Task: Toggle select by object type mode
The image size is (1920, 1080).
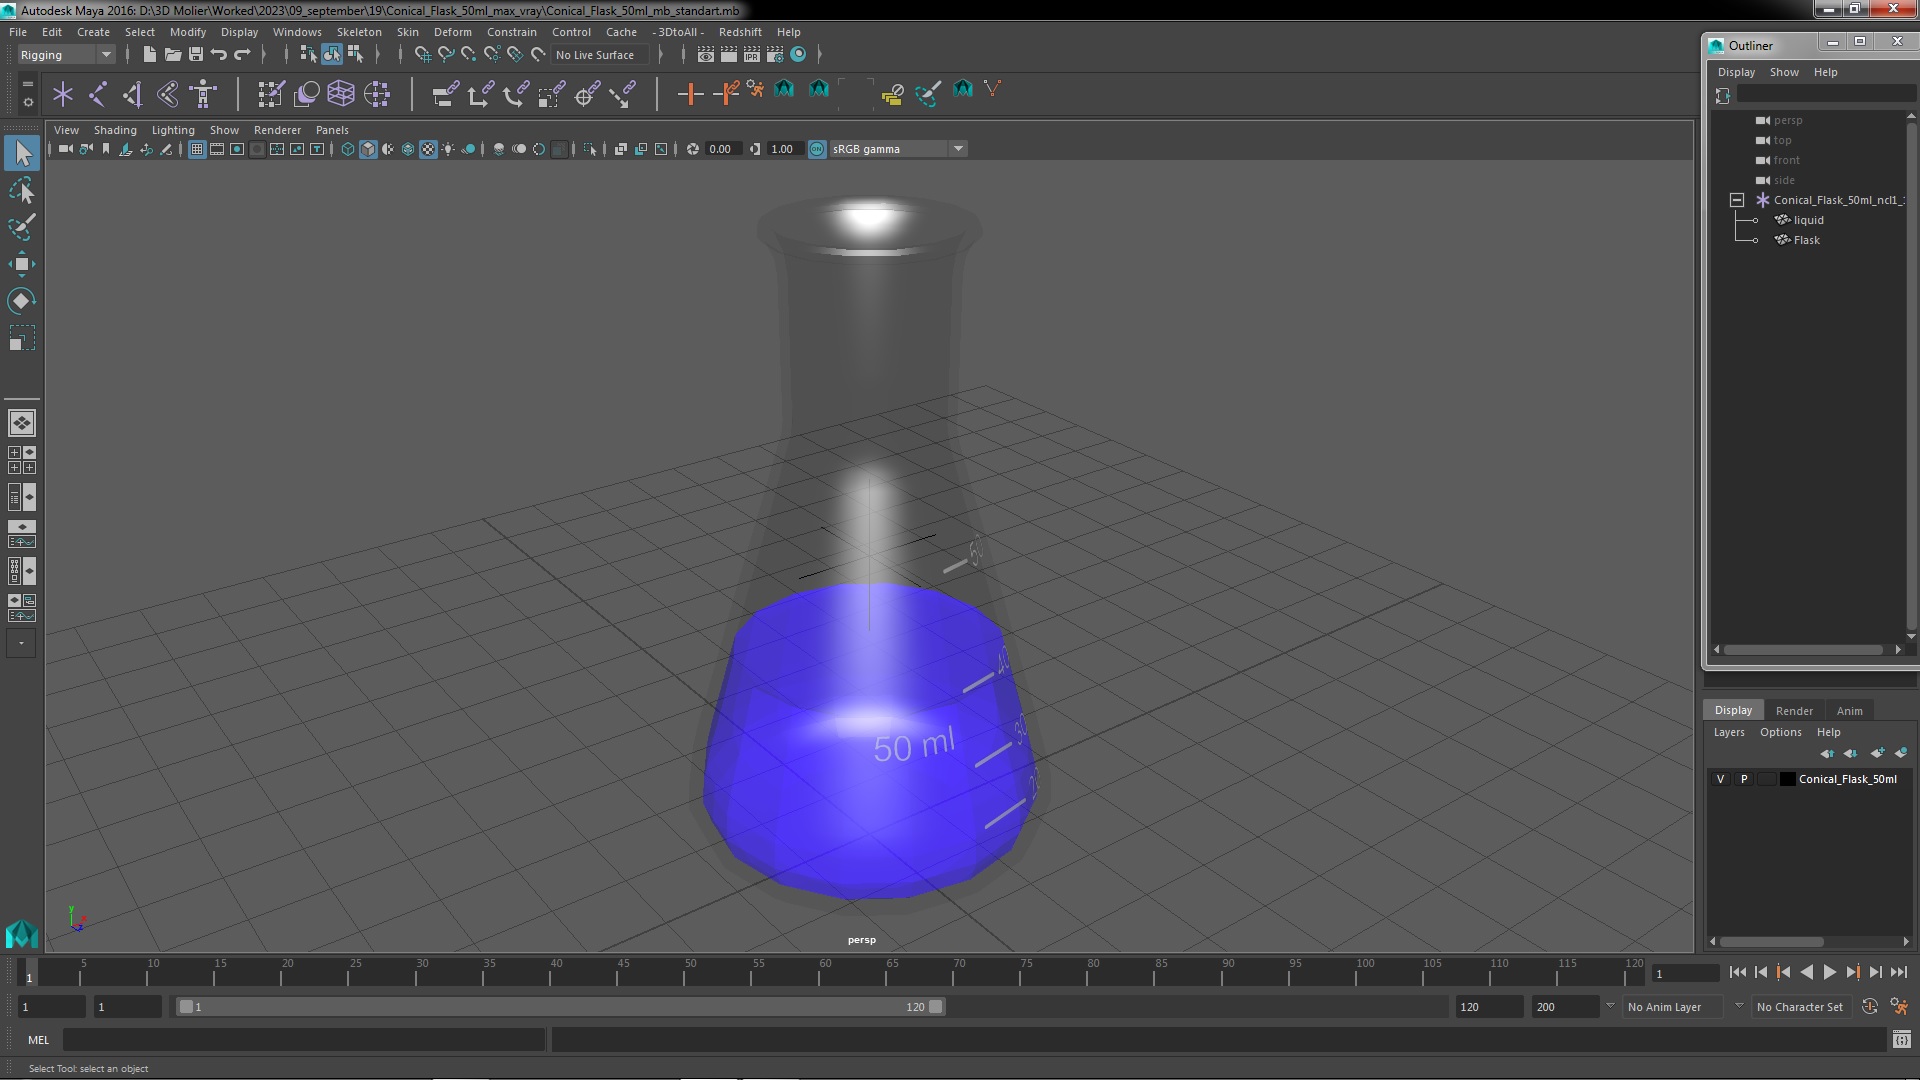Action: coord(331,54)
